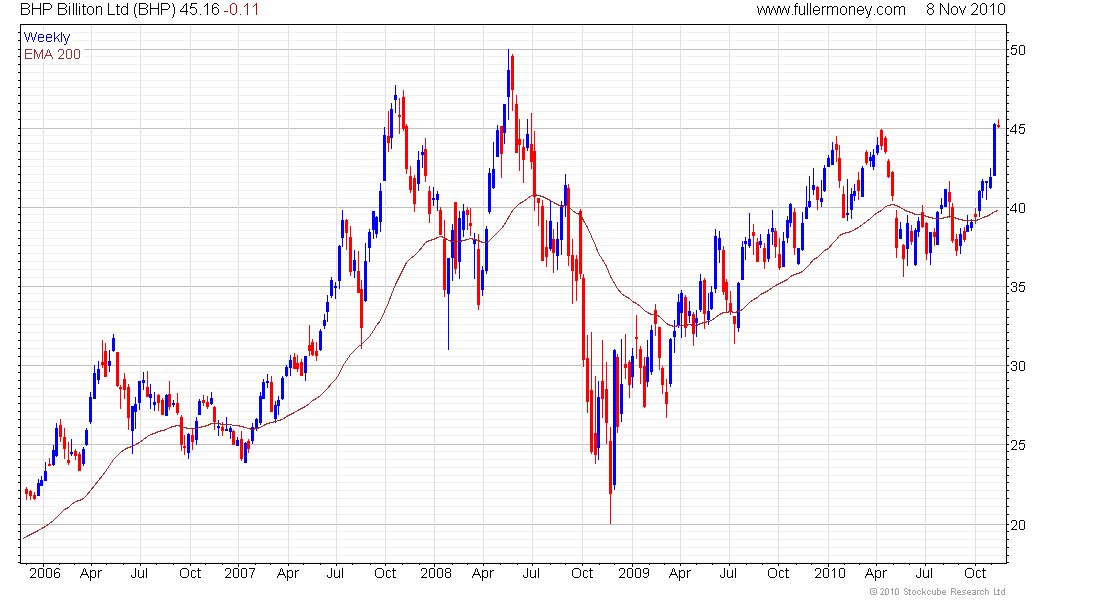Click the Apr label following 2008
The height and width of the screenshot is (600, 1100).
483,574
